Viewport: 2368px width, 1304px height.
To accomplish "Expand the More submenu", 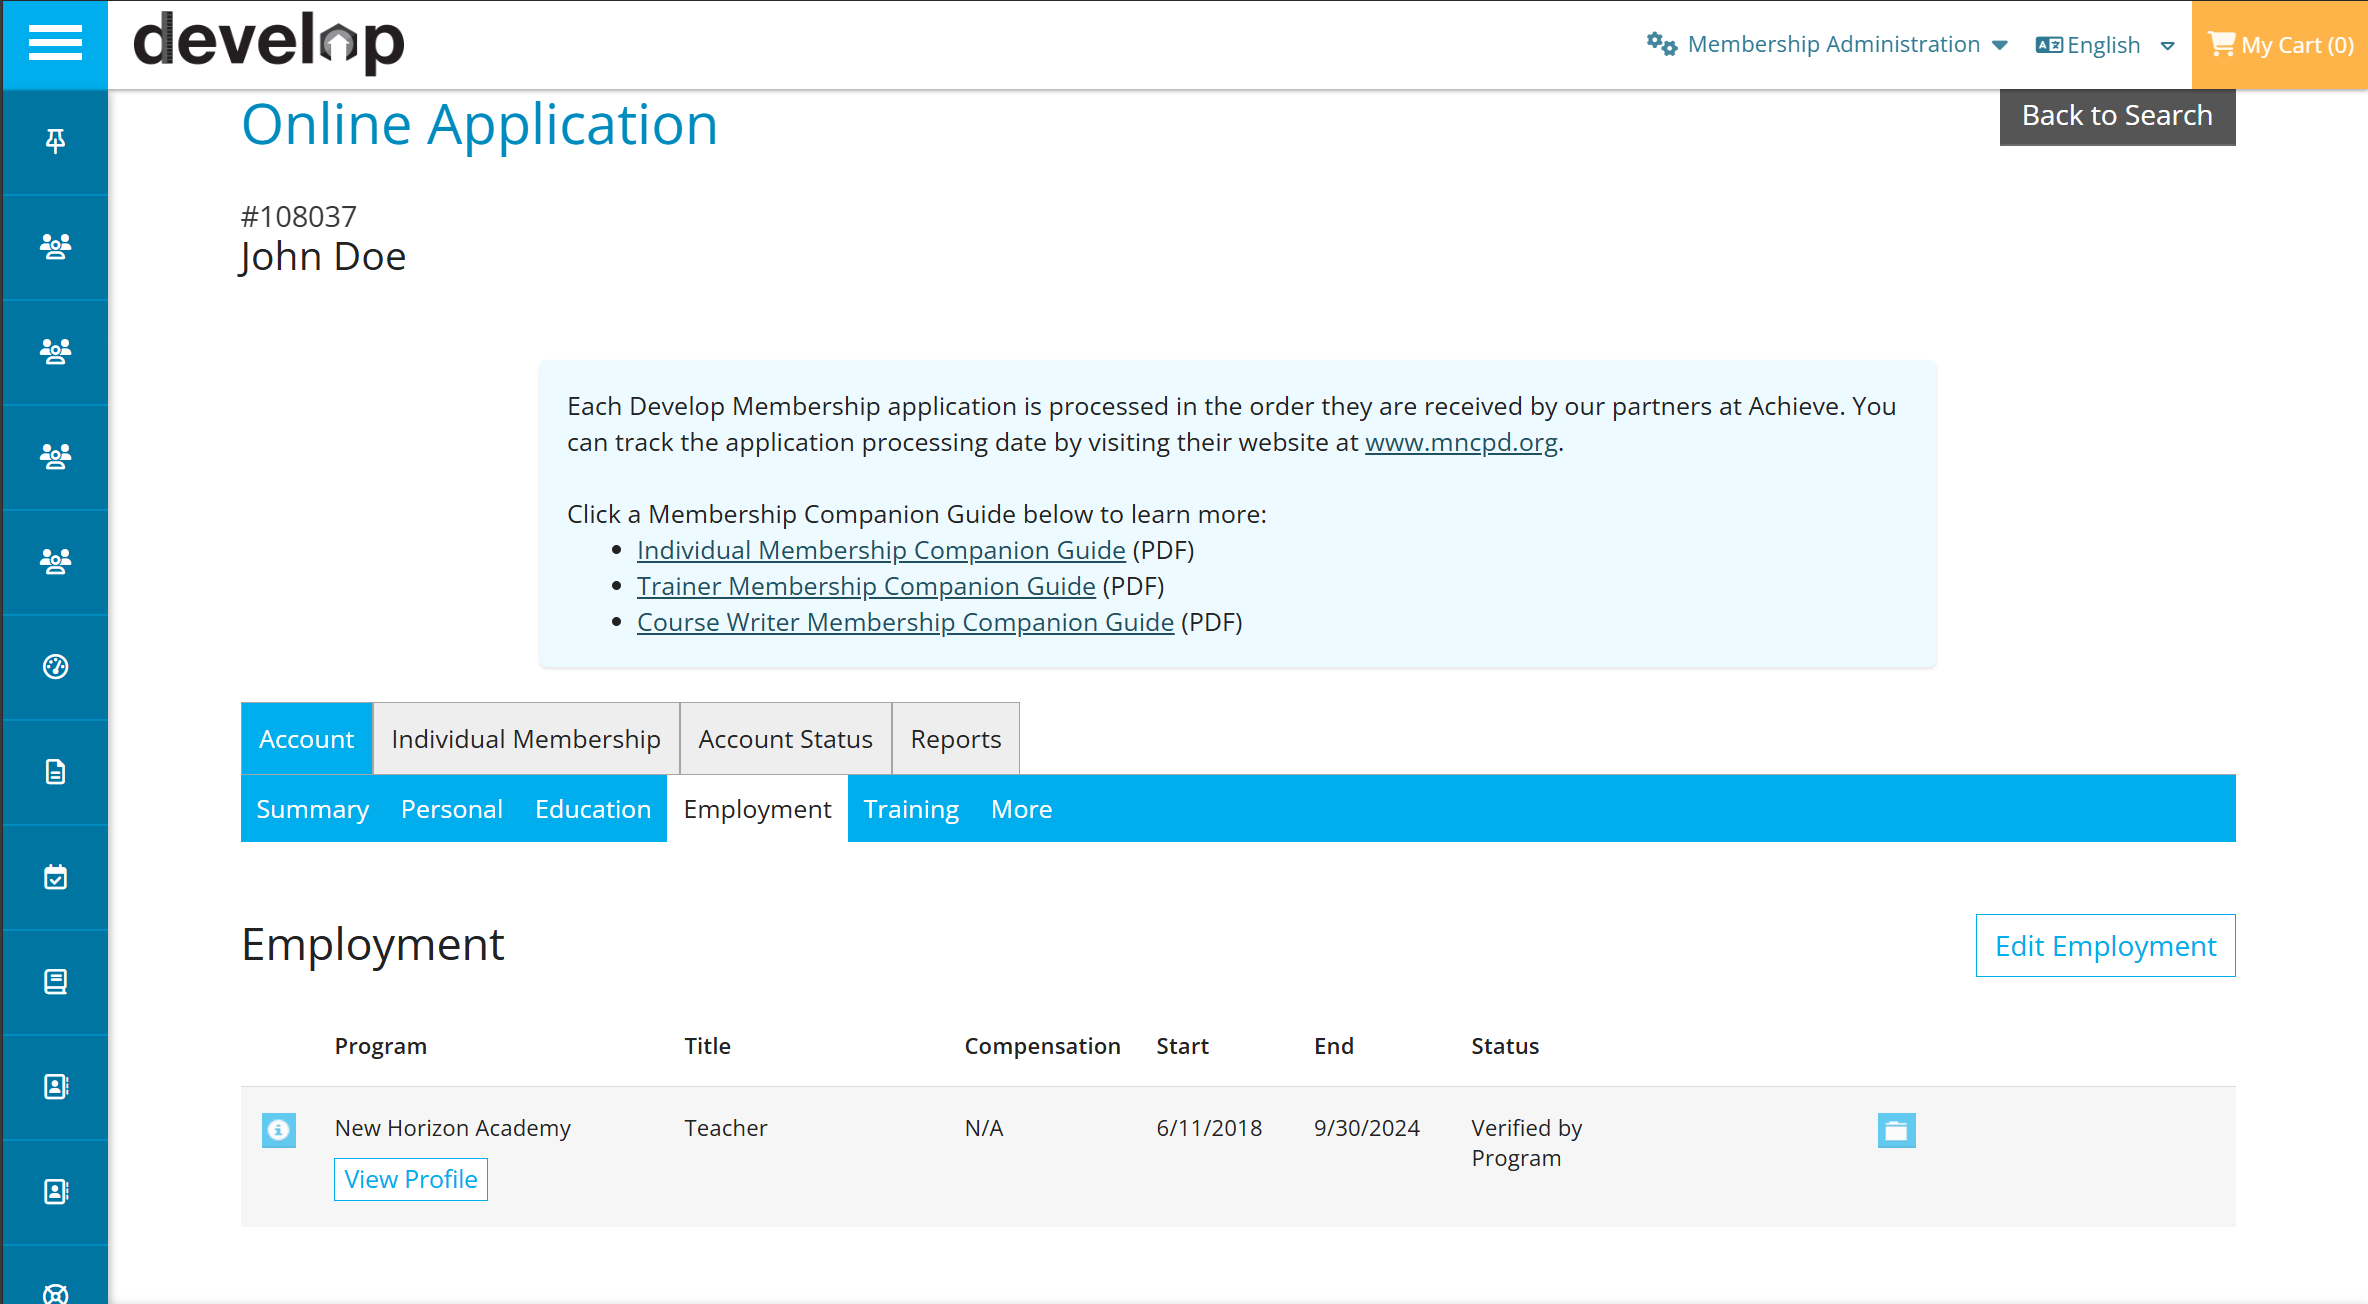I will (x=1021, y=808).
